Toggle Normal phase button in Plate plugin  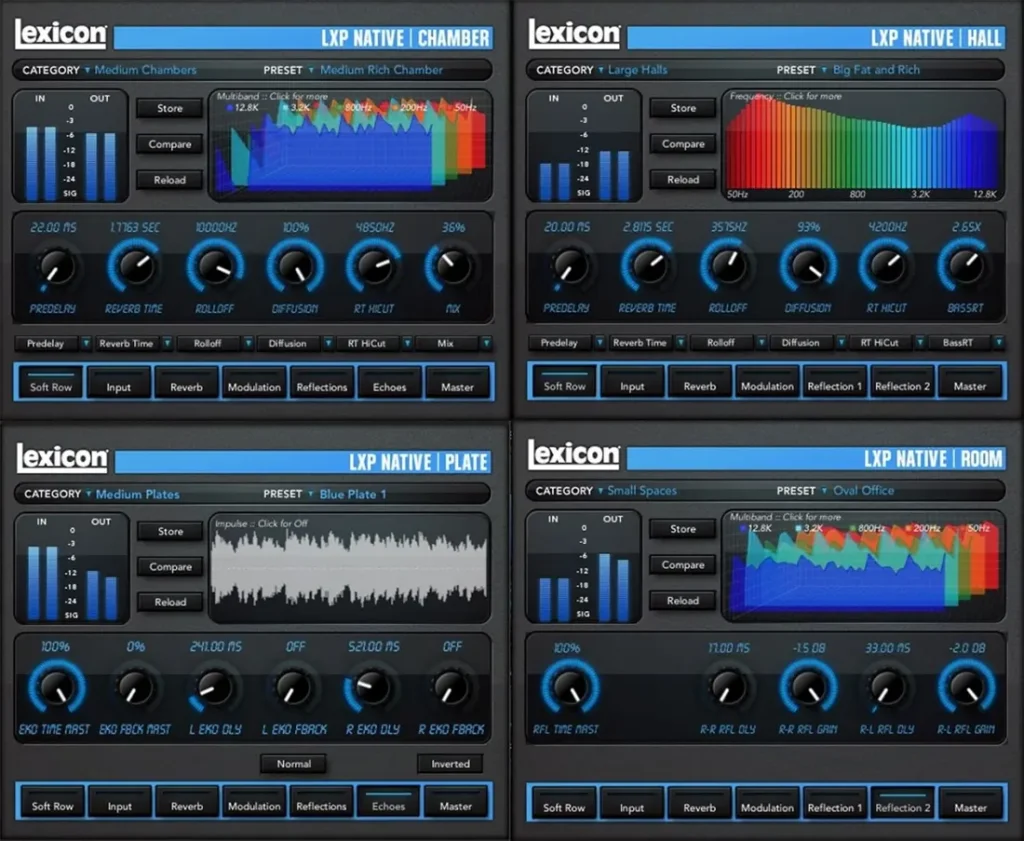click(294, 764)
